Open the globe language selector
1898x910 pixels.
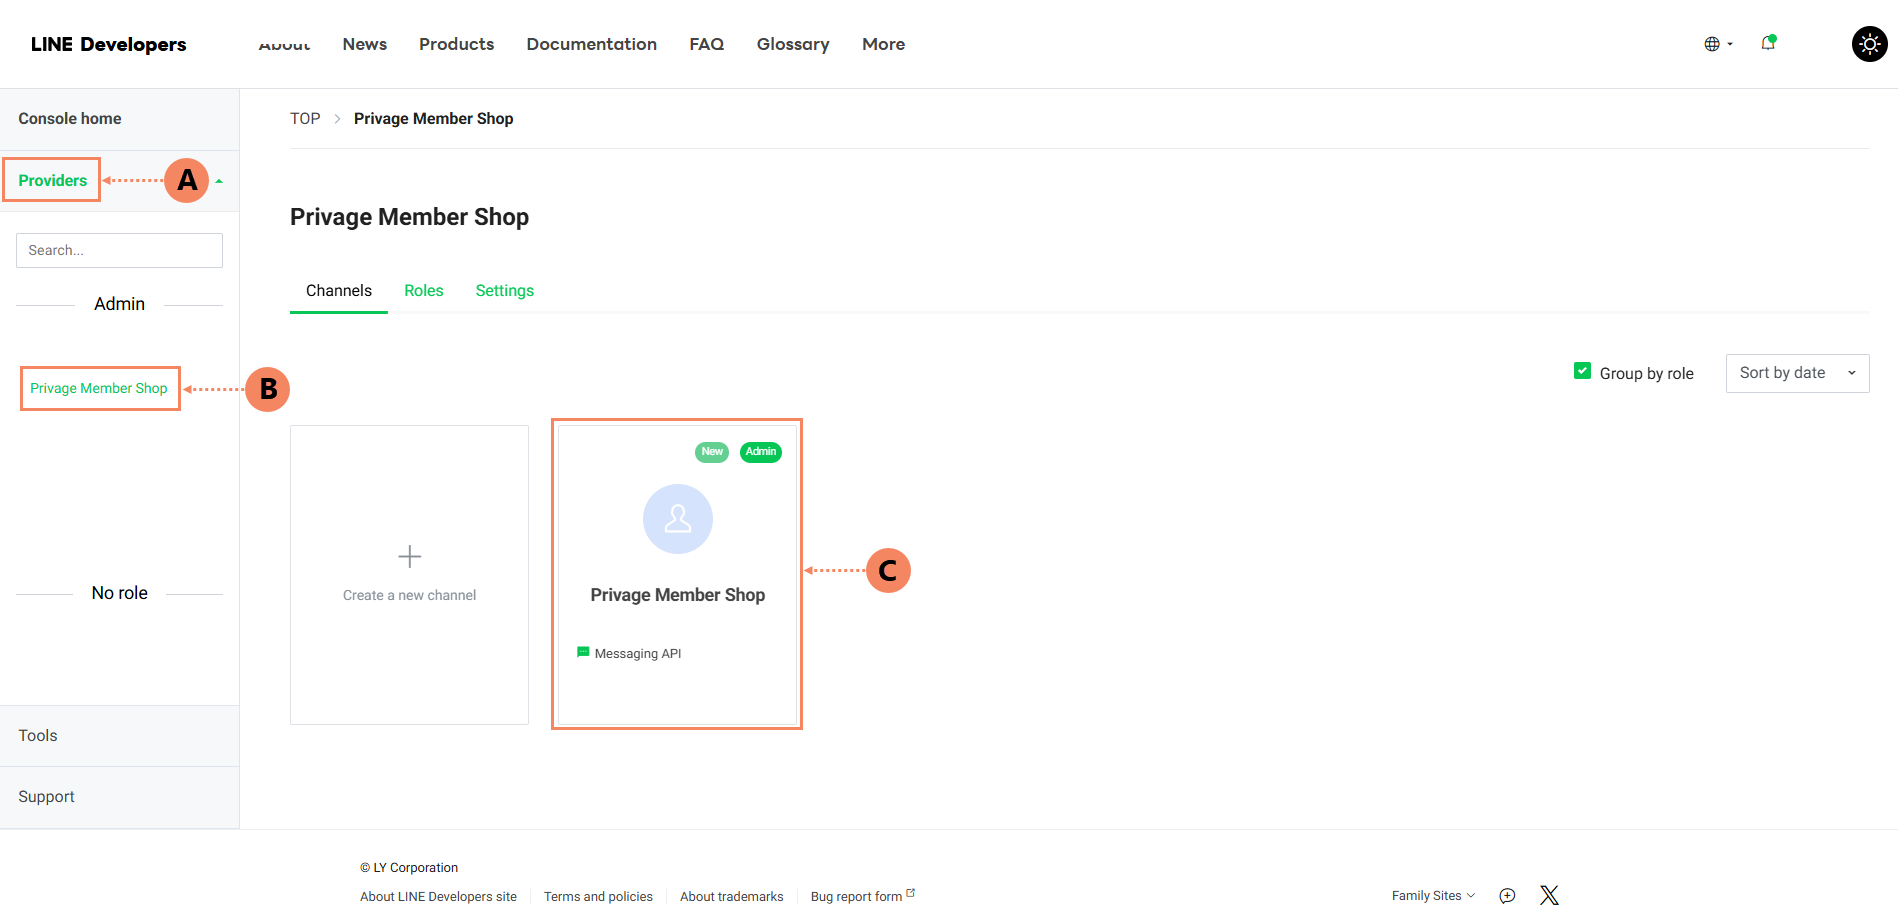coord(1717,44)
